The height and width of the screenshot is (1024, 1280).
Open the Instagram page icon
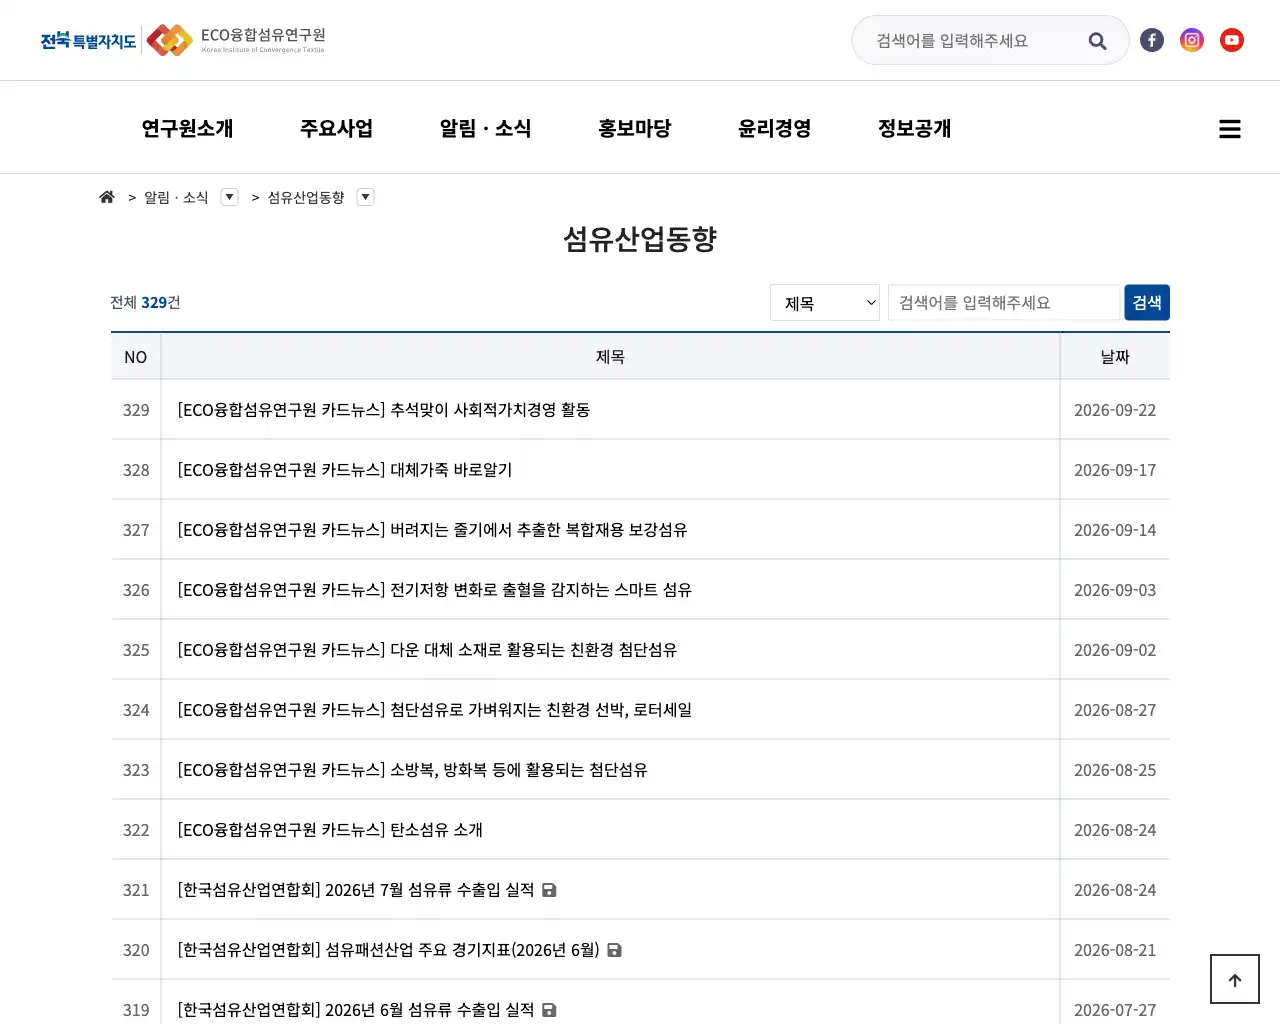1192,40
